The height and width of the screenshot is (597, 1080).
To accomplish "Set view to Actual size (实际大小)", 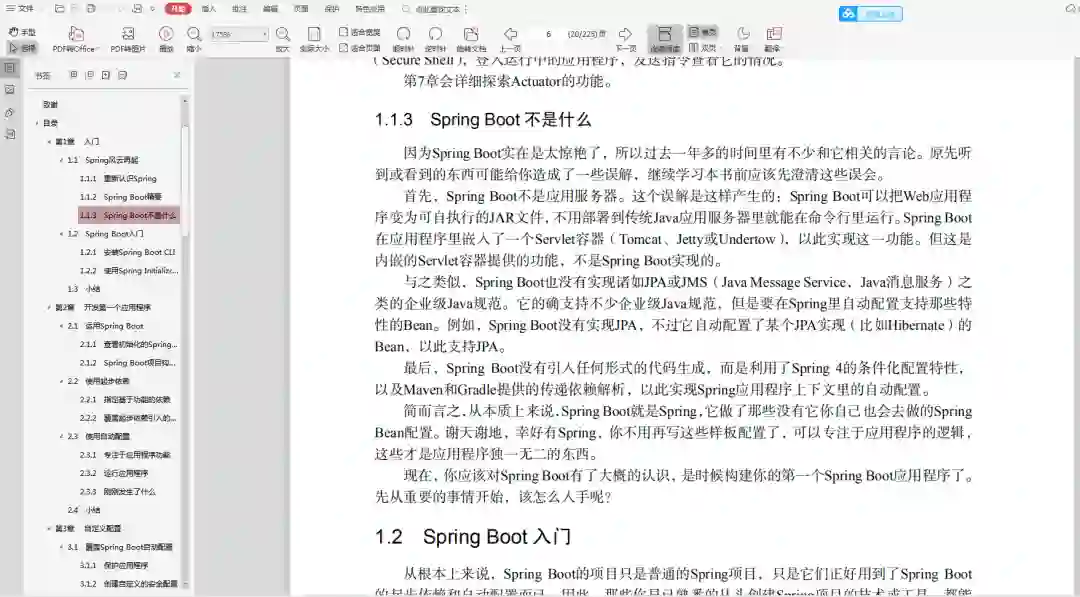I will click(x=314, y=39).
